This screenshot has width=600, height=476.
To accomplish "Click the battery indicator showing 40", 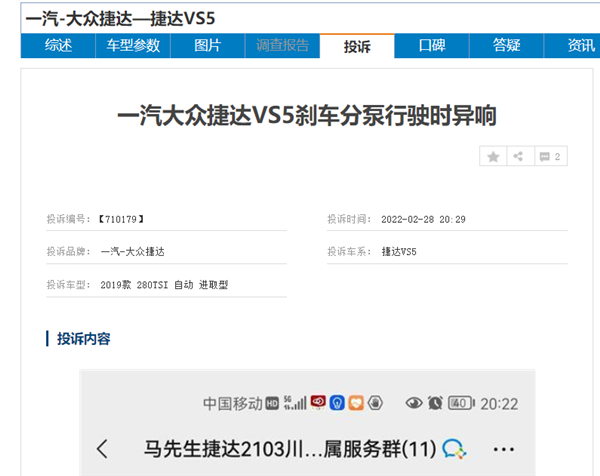I will 461,403.
